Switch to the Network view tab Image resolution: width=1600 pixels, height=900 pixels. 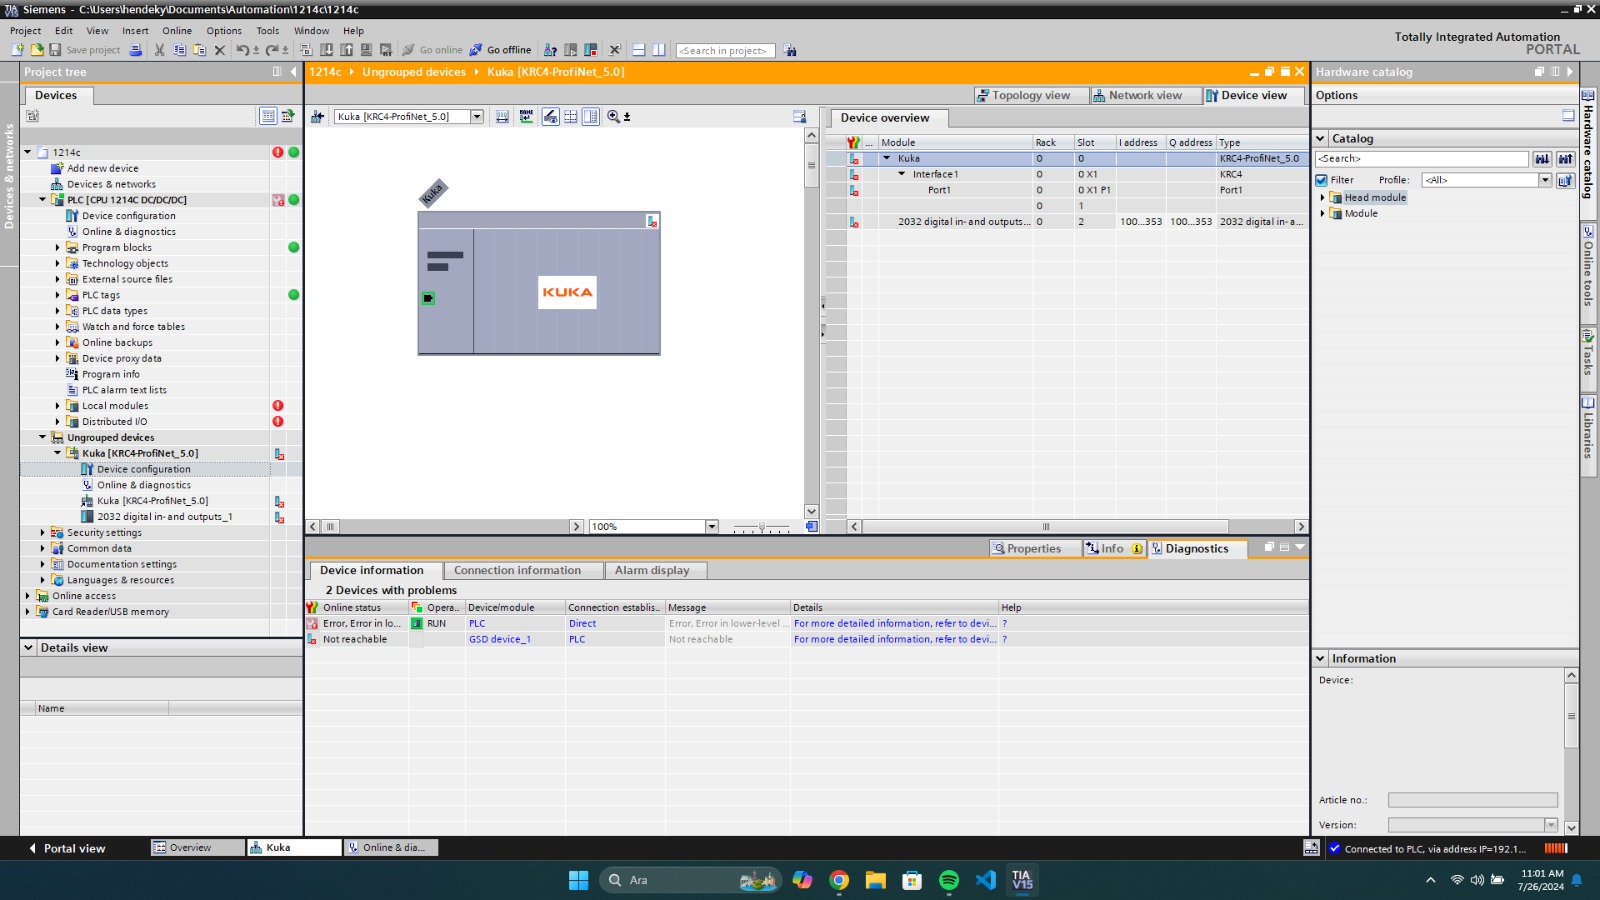point(1138,96)
